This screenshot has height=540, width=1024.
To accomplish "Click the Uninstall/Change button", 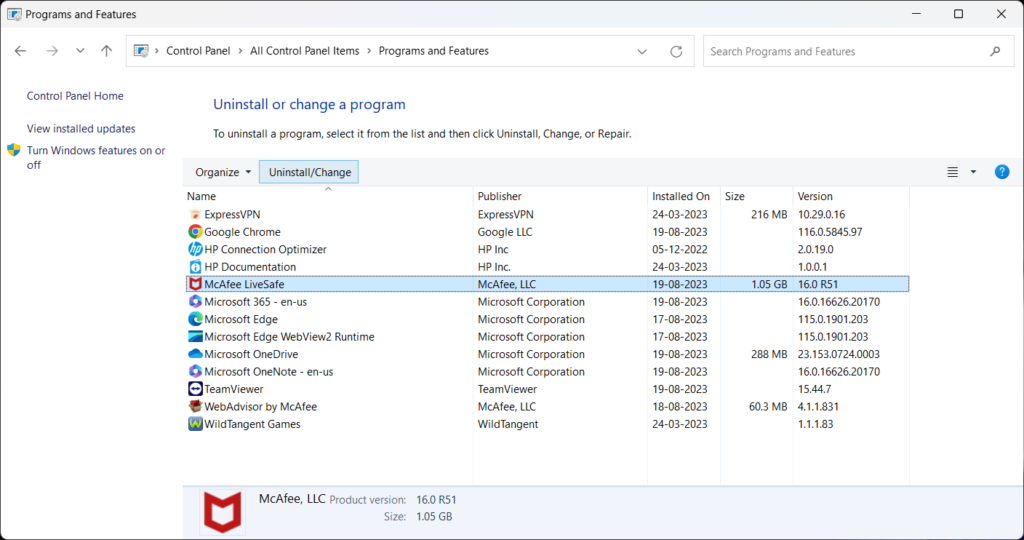I will 309,172.
